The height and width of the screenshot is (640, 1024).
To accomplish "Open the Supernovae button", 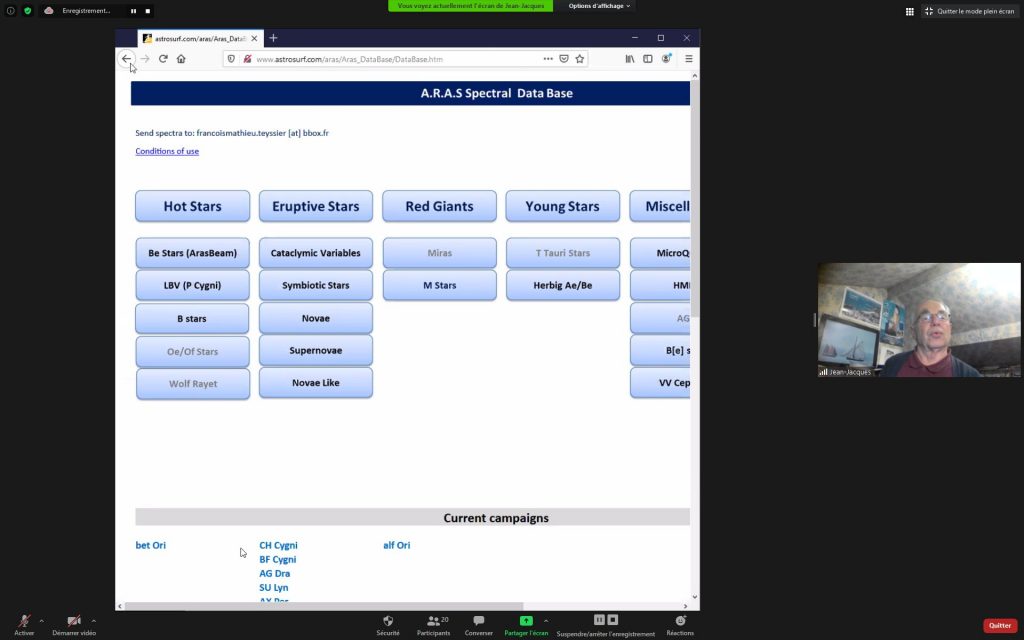I will click(315, 351).
